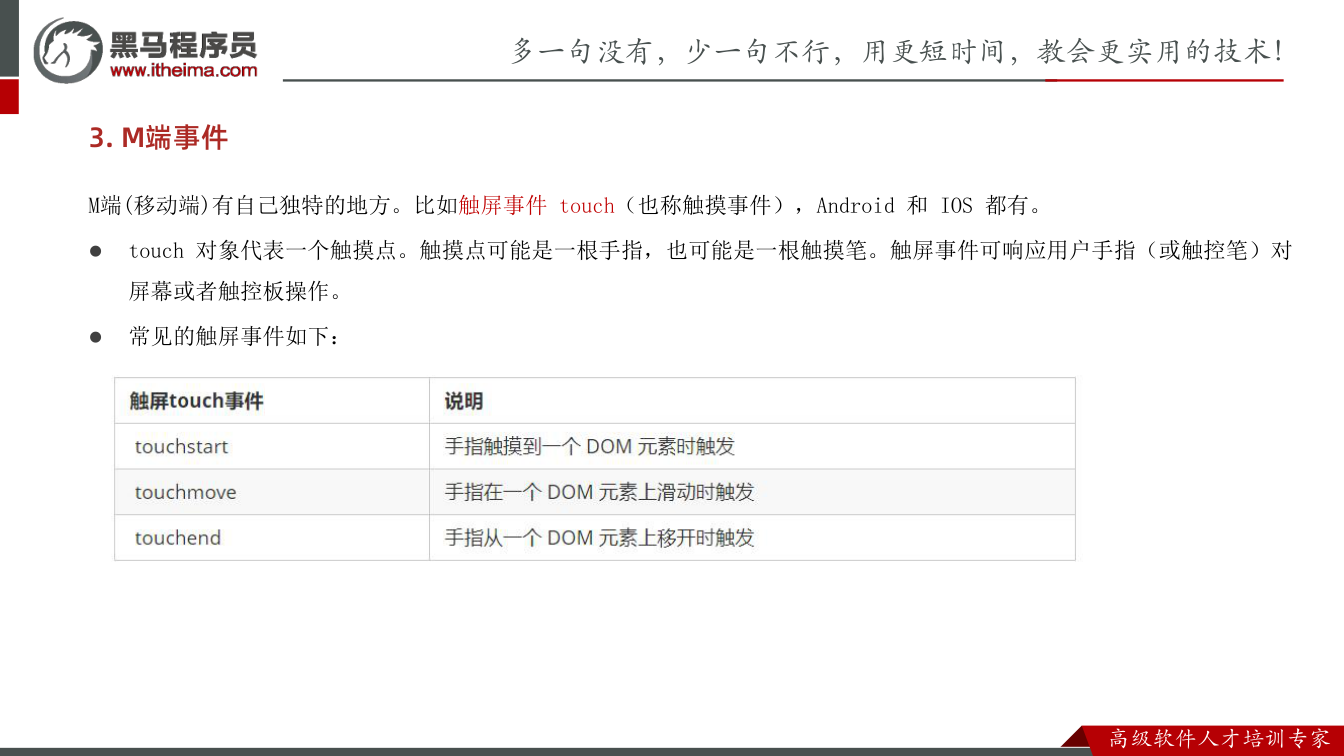Click the bullet line starting touch 对象代表一个触摸点
Image resolution: width=1344 pixels, height=756 pixels.
710,250
